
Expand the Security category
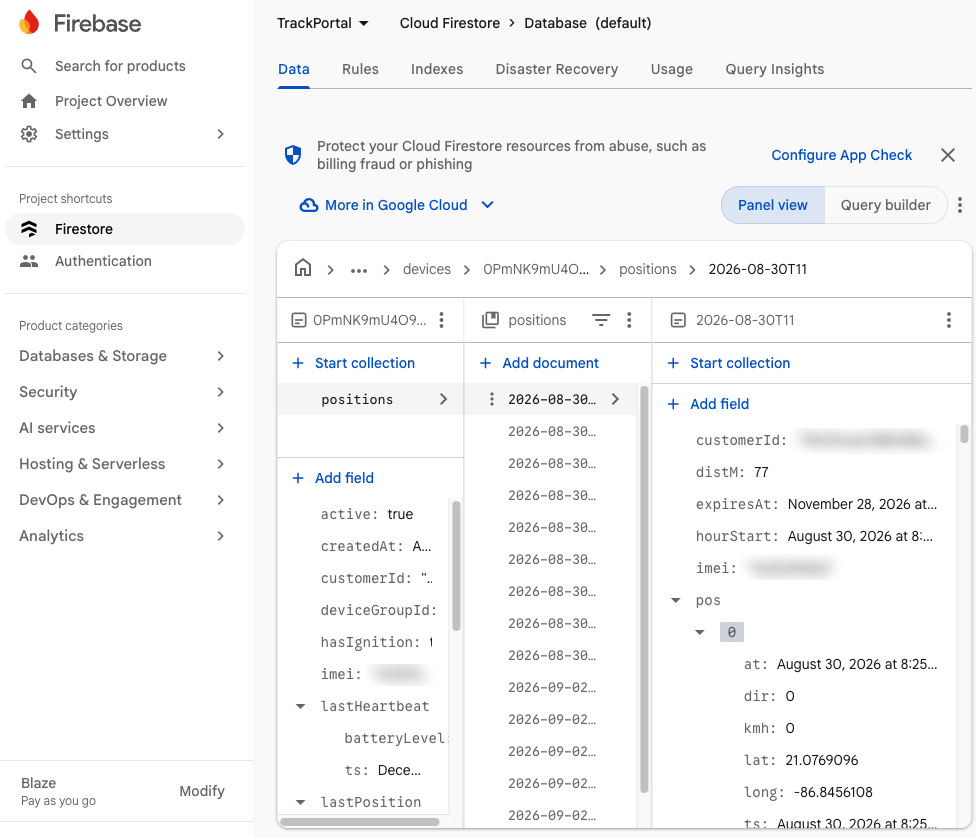pos(220,392)
